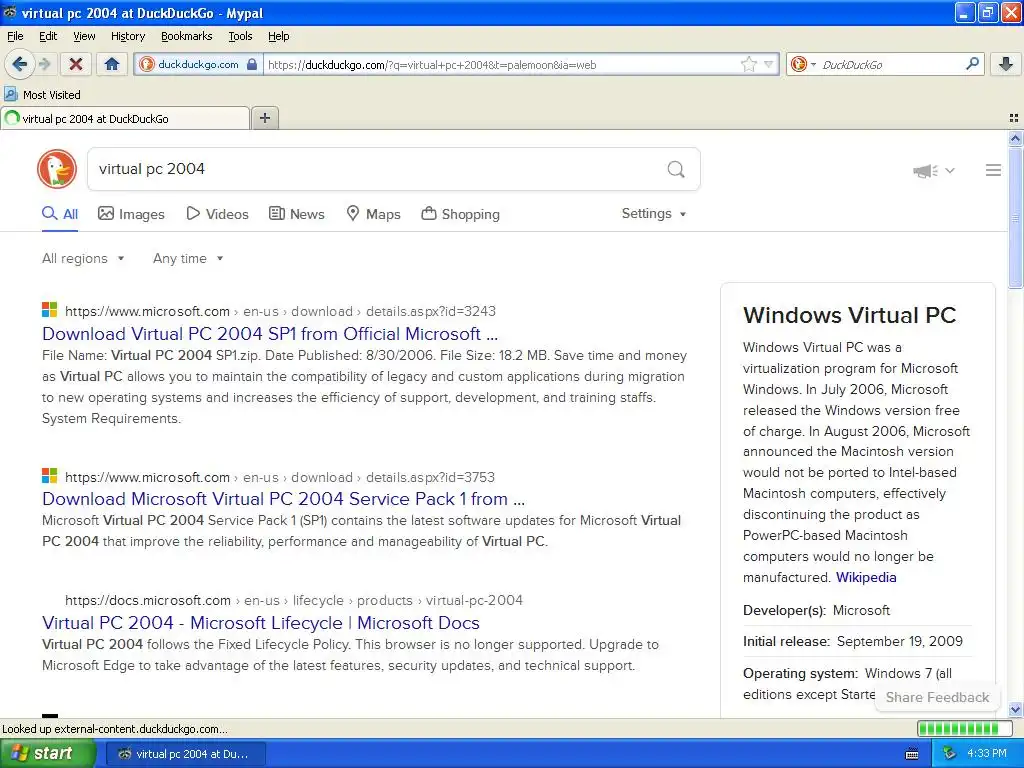Show all tabs list button

click(1014, 118)
